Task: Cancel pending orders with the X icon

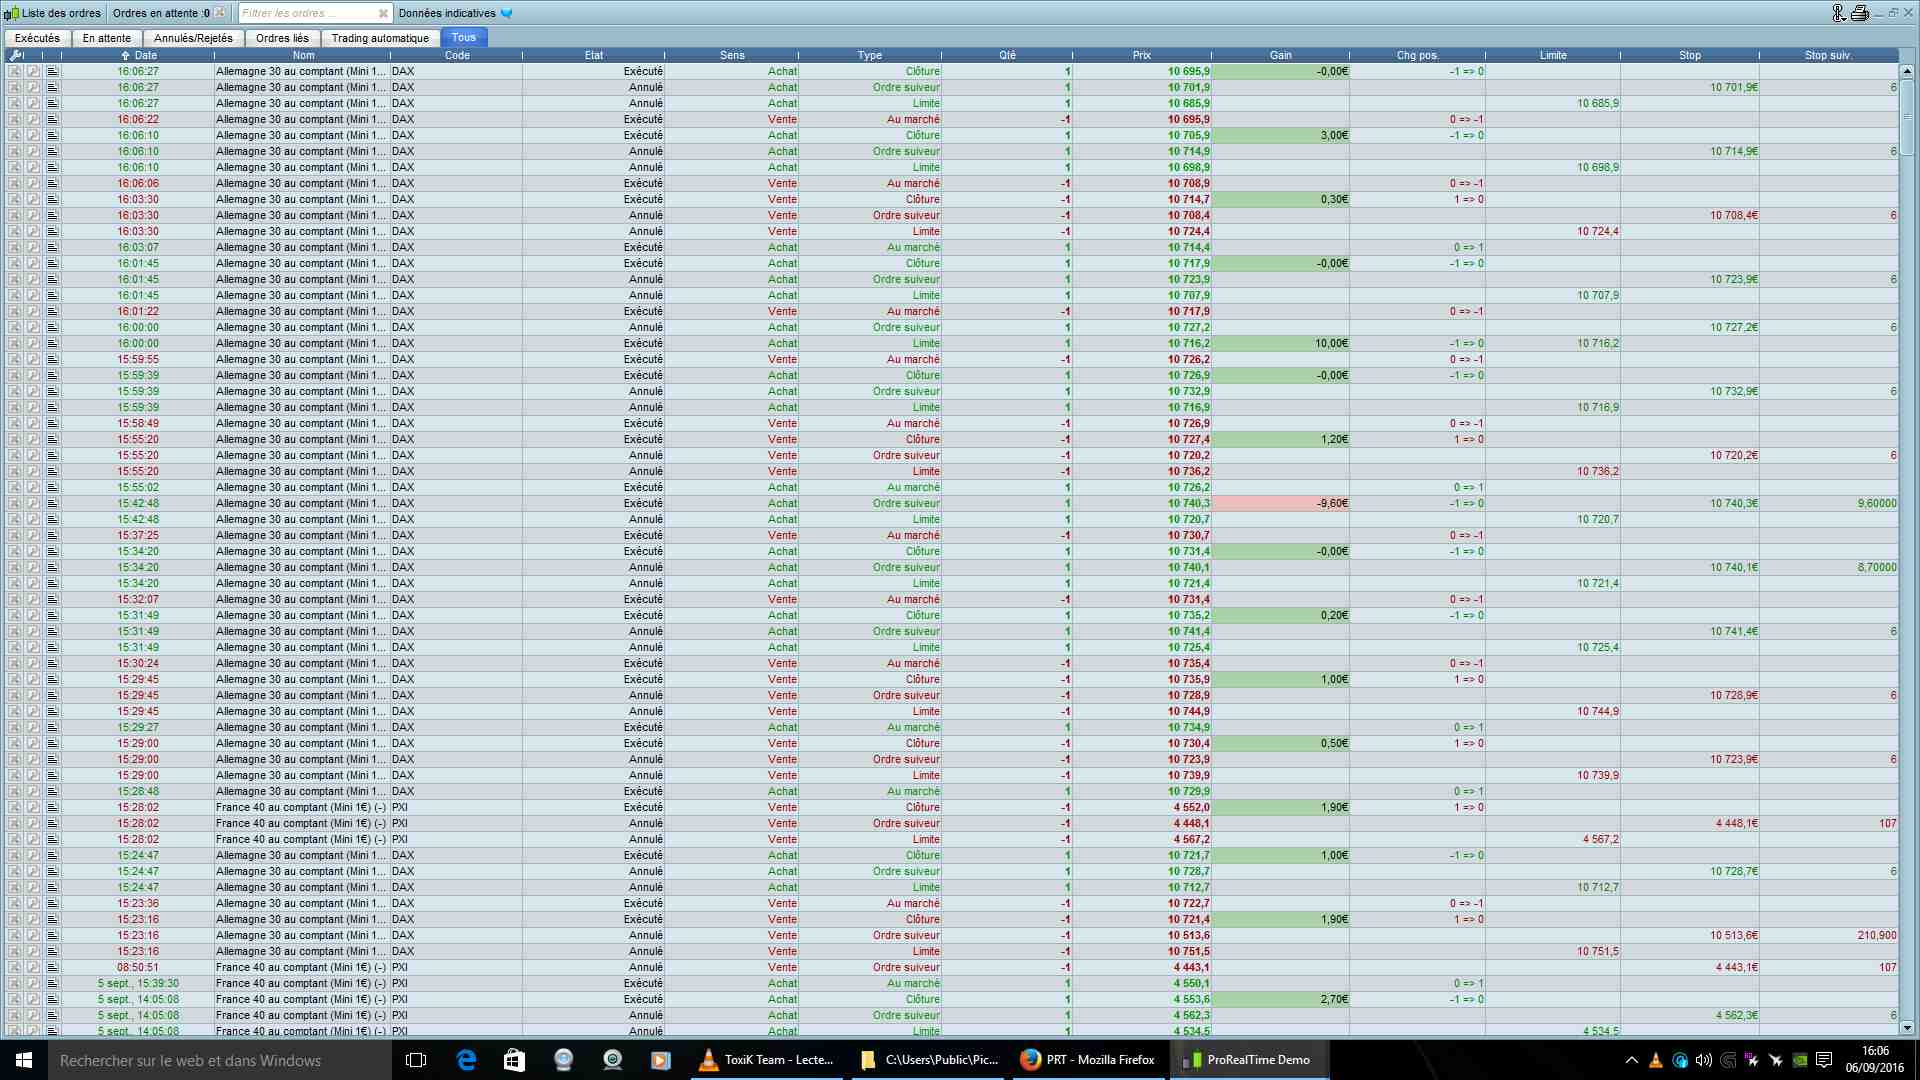Action: coord(220,13)
